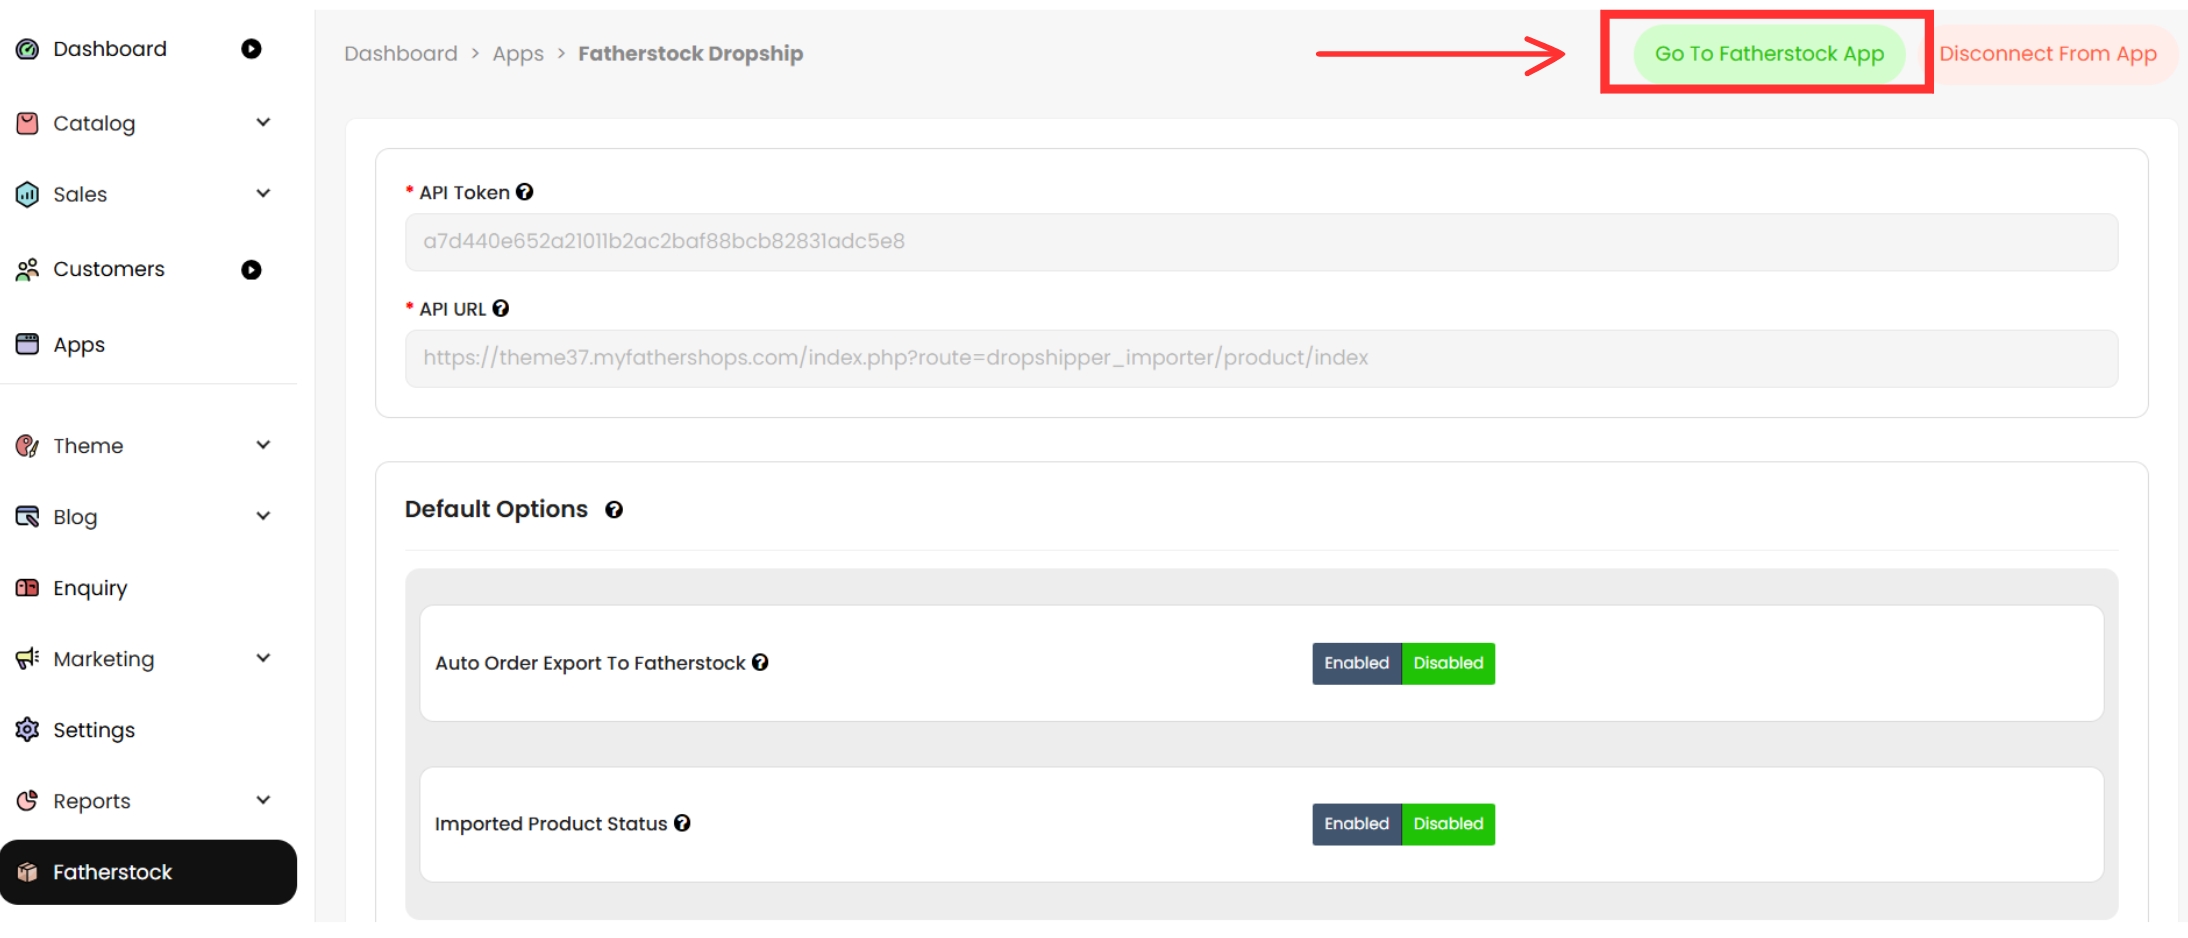
Task: Expand the Marketing menu chevron
Action: [x=263, y=658]
